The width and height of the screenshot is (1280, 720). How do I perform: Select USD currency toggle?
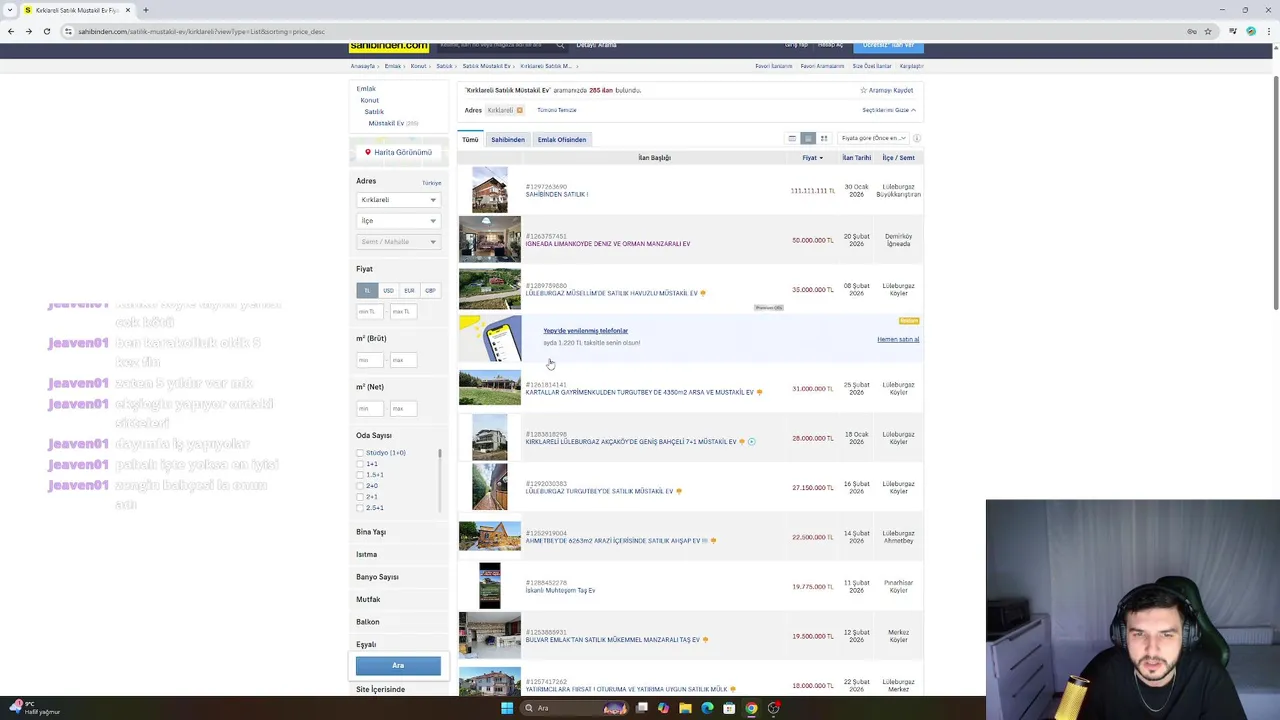coord(388,290)
